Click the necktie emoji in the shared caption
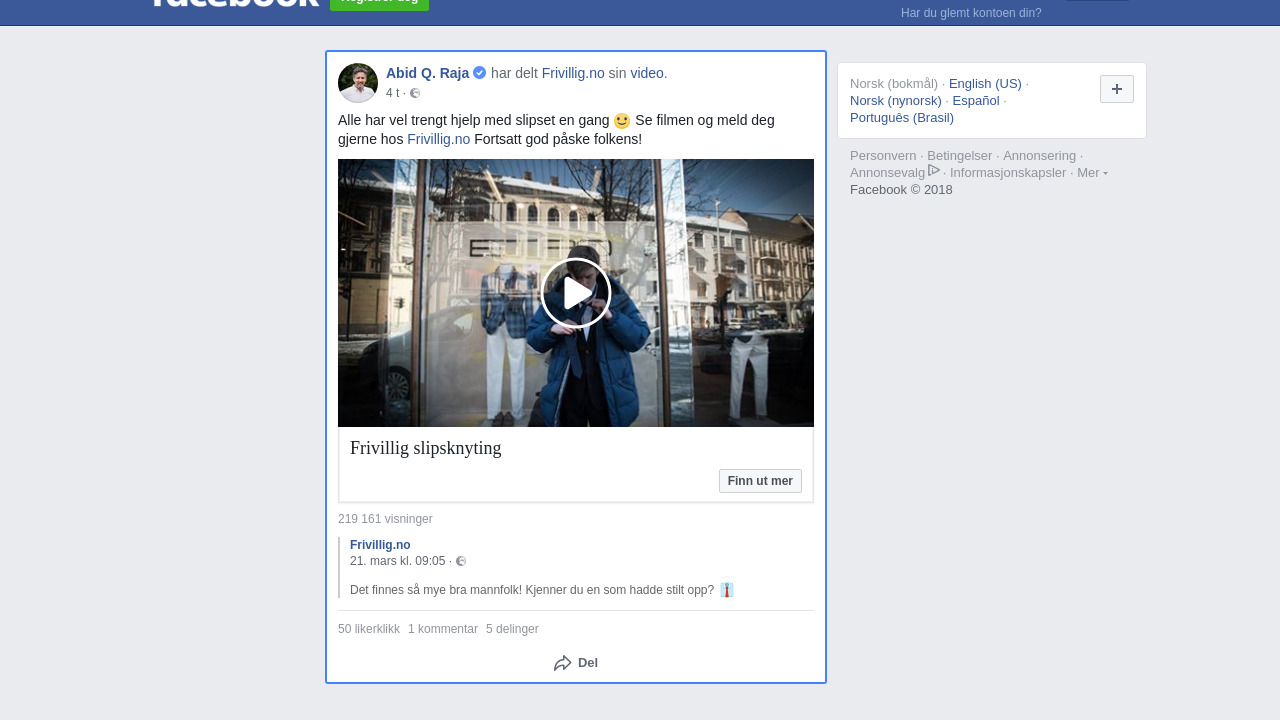This screenshot has width=1280, height=720. (727, 590)
